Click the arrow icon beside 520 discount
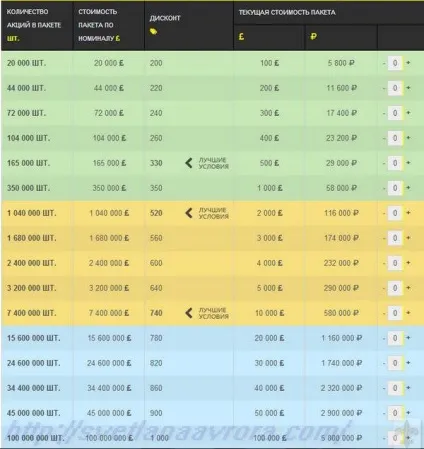 tap(189, 213)
